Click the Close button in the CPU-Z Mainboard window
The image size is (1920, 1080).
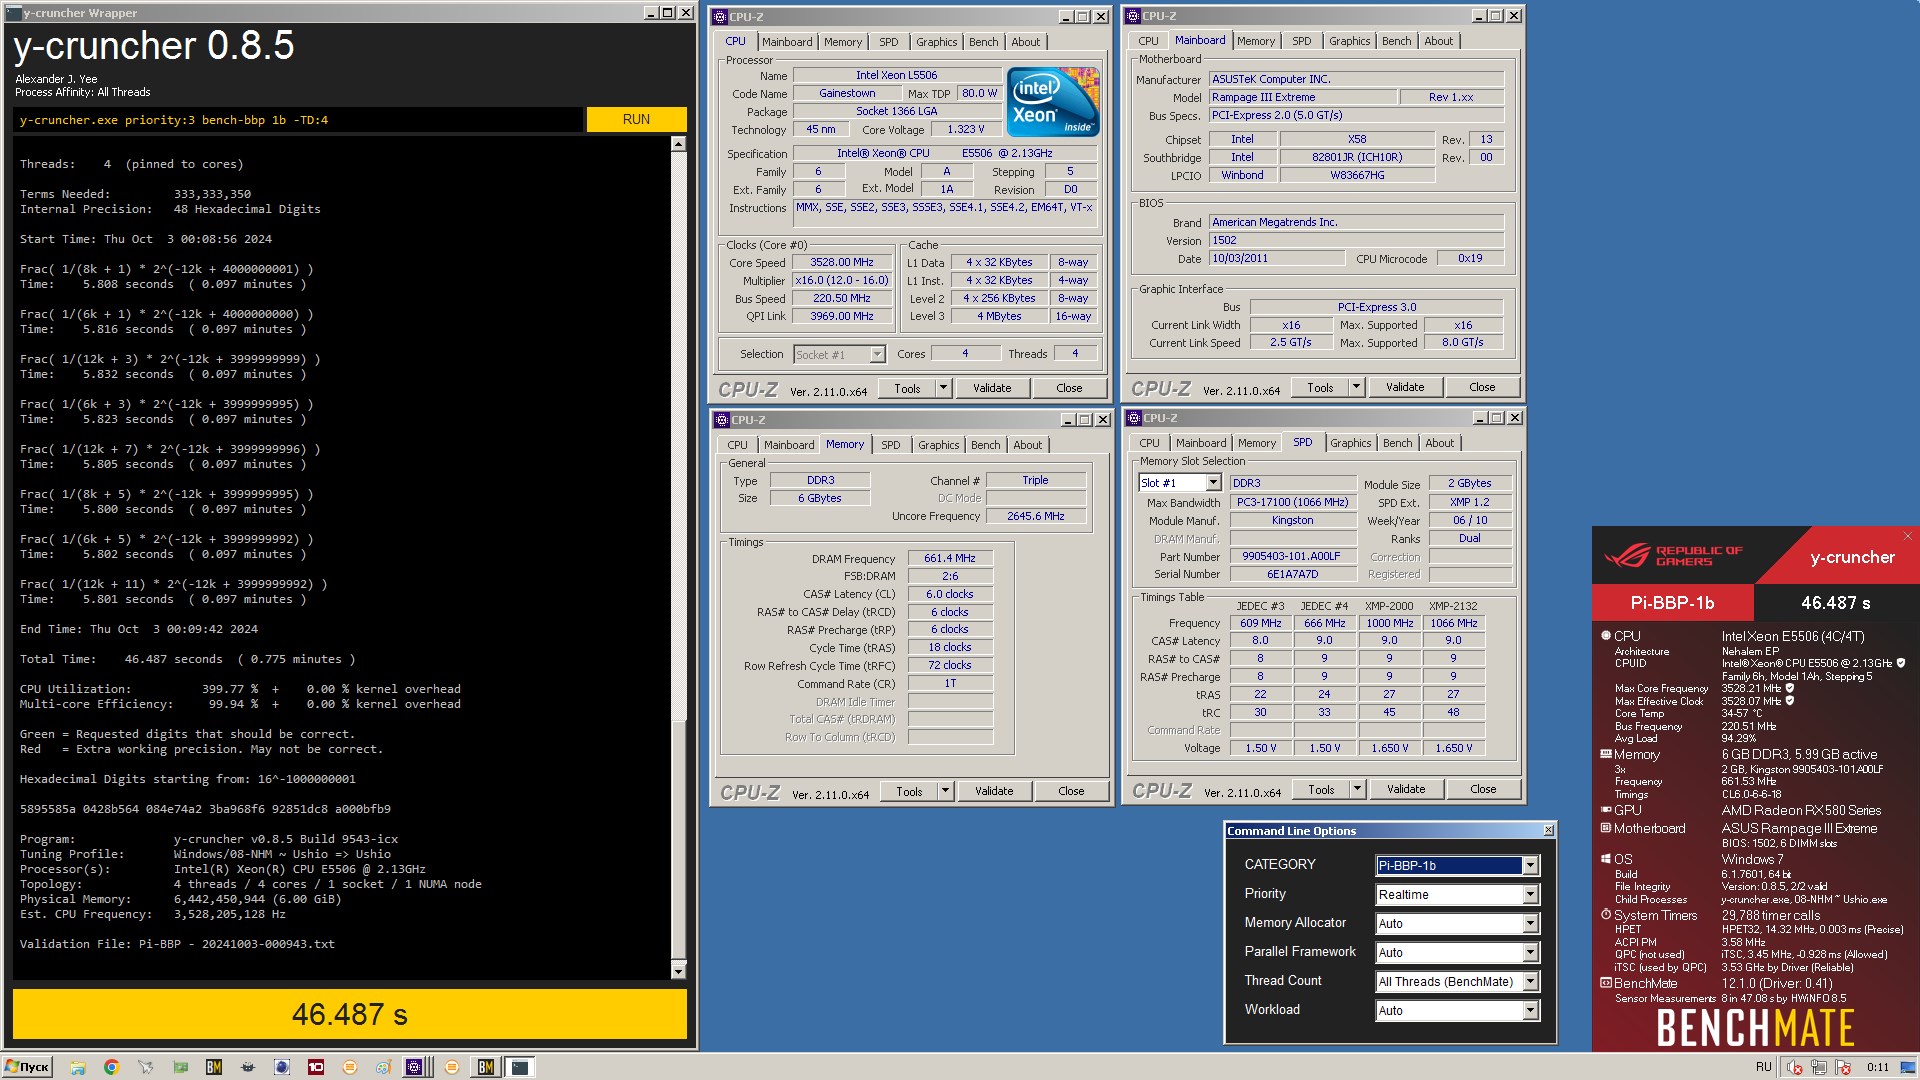(x=1482, y=387)
